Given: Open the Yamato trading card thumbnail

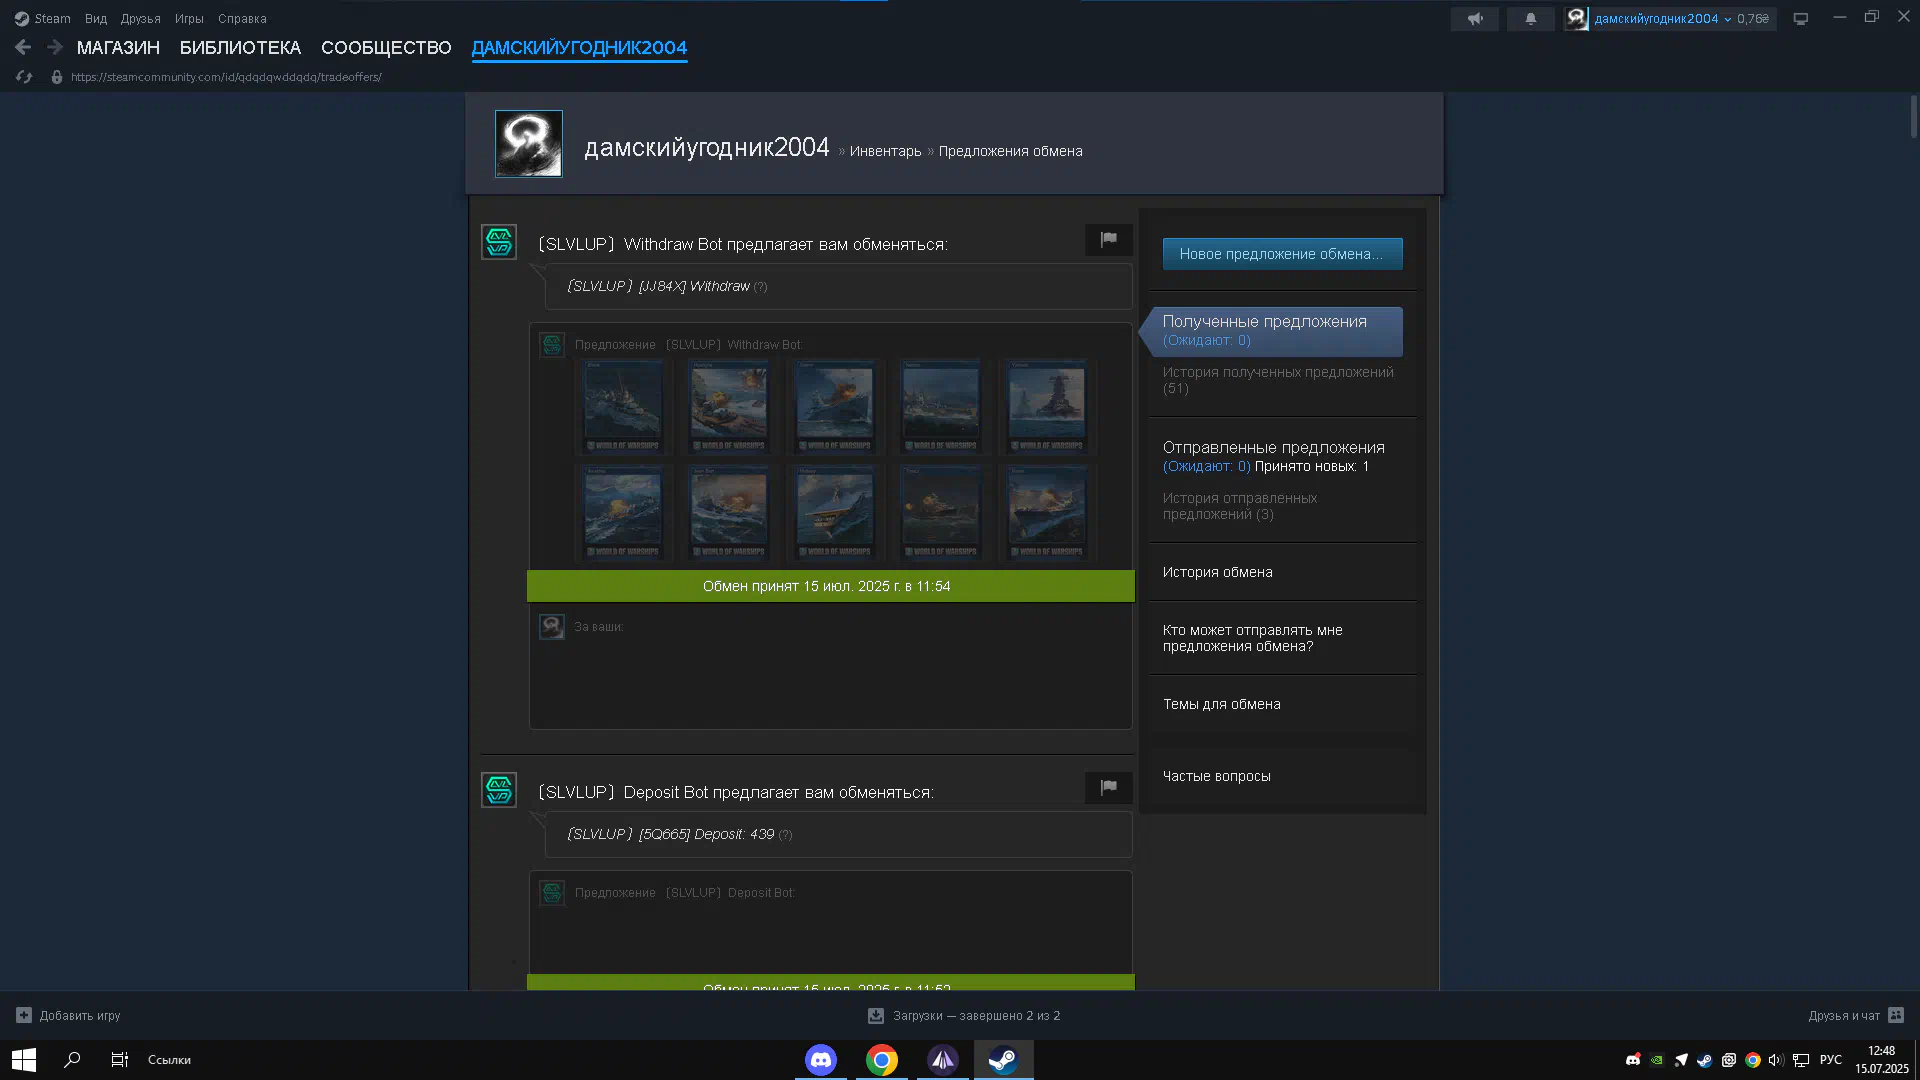Looking at the screenshot, I should (x=1047, y=405).
